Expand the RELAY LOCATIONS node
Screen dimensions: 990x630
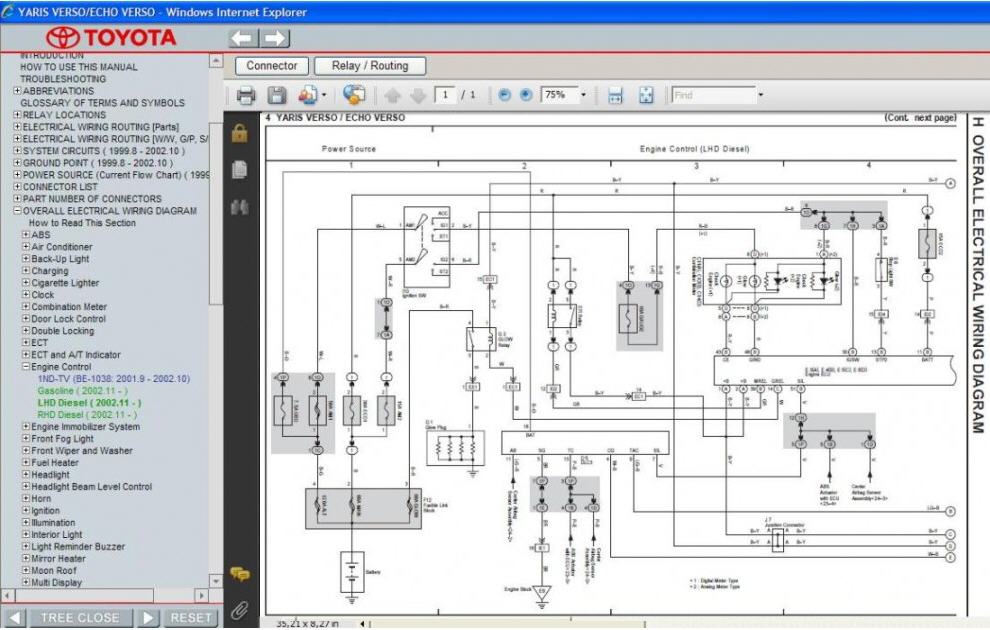17,114
